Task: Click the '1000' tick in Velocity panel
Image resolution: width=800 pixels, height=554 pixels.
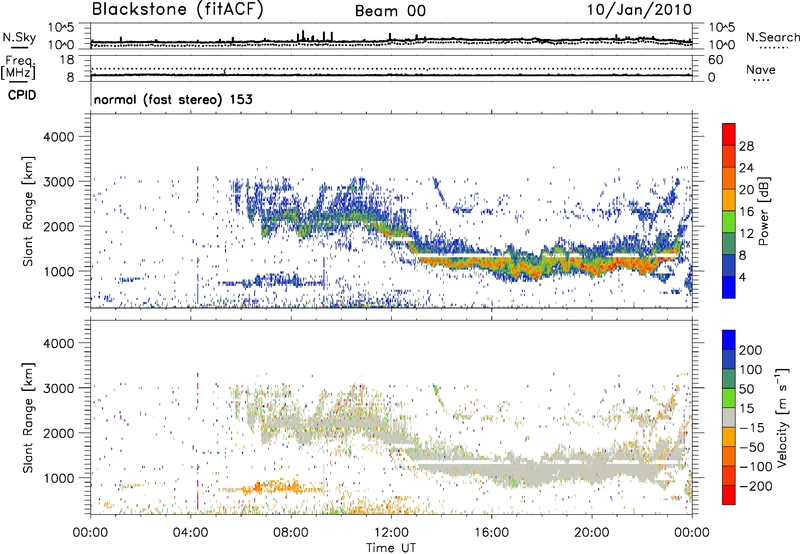Action: [x=59, y=478]
